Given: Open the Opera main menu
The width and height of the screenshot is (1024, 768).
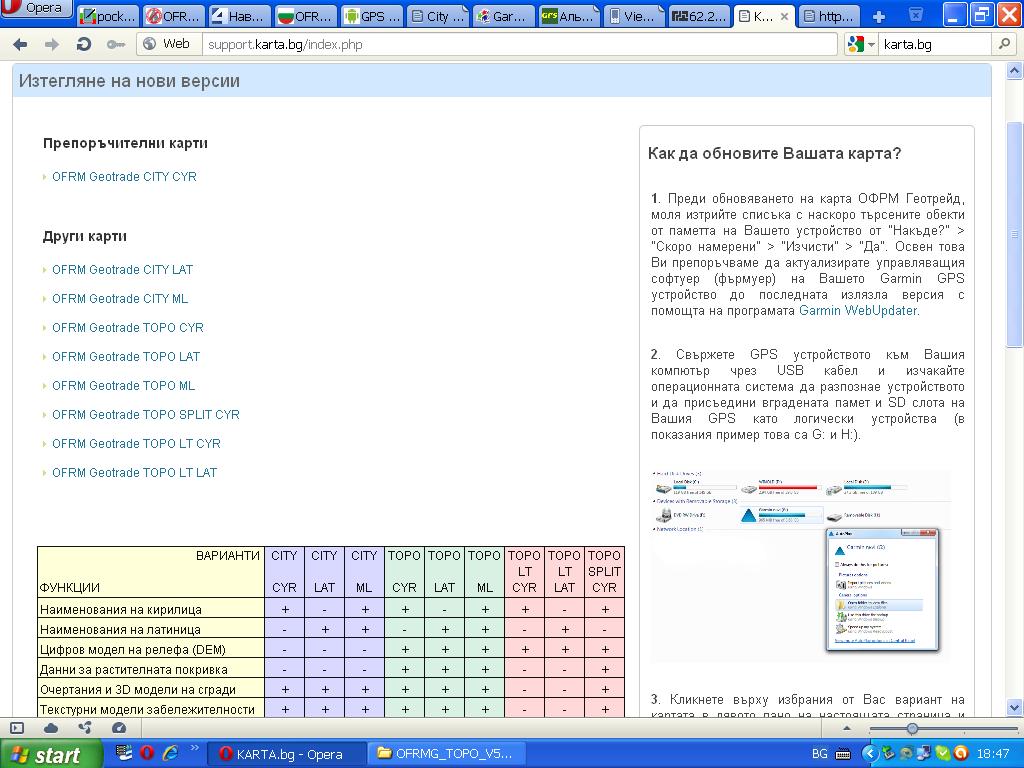Looking at the screenshot, I should coord(38,9).
